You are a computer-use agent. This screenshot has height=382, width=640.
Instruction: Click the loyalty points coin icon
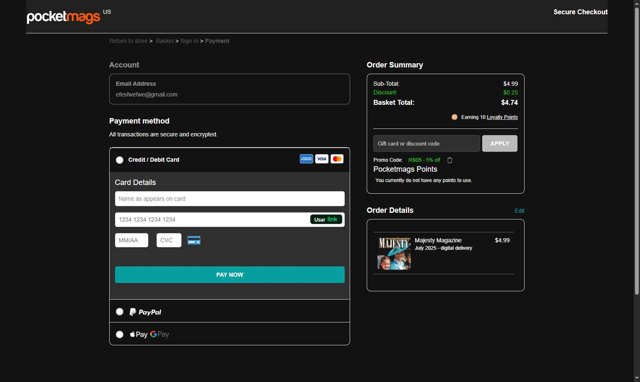pos(454,117)
